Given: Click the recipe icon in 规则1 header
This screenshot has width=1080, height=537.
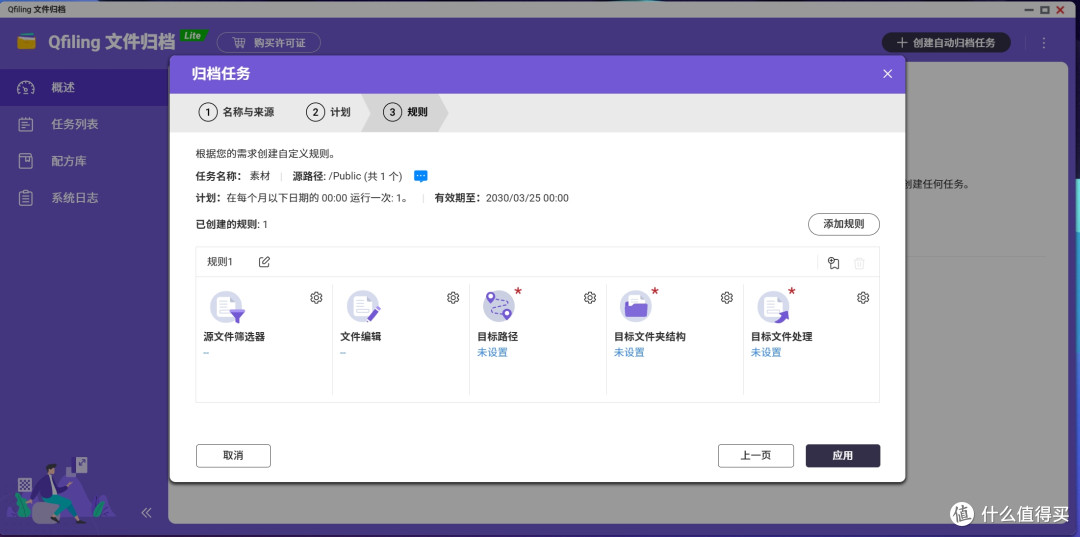Looking at the screenshot, I should 834,262.
